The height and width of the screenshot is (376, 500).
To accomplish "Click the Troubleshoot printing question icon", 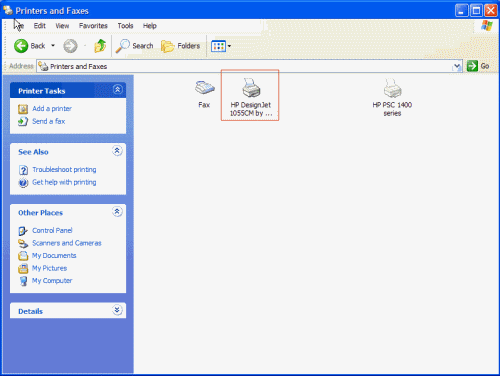I will (23, 170).
